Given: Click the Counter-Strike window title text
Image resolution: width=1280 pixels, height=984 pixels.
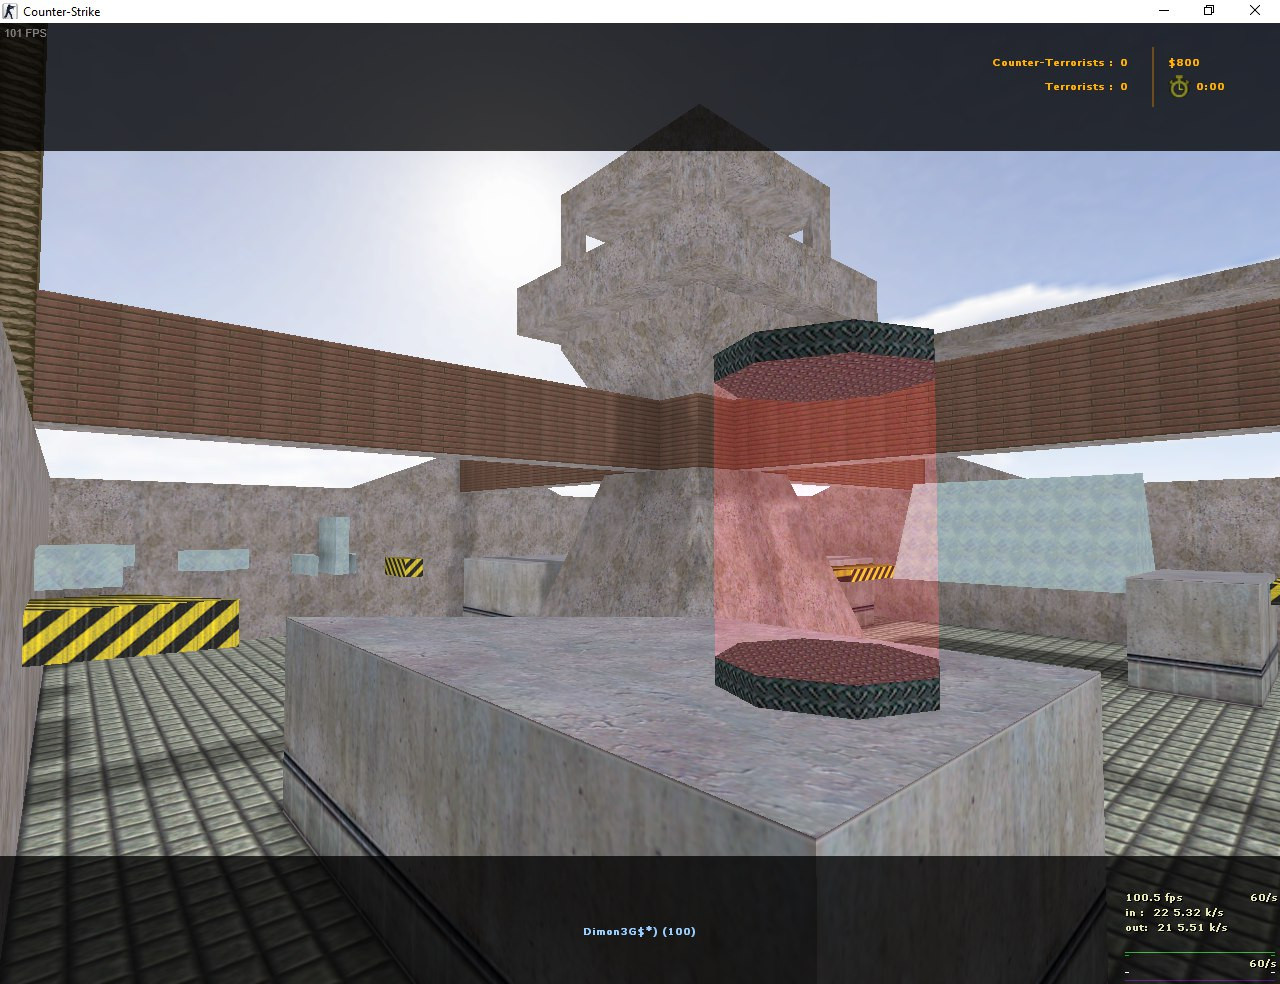Looking at the screenshot, I should (61, 11).
